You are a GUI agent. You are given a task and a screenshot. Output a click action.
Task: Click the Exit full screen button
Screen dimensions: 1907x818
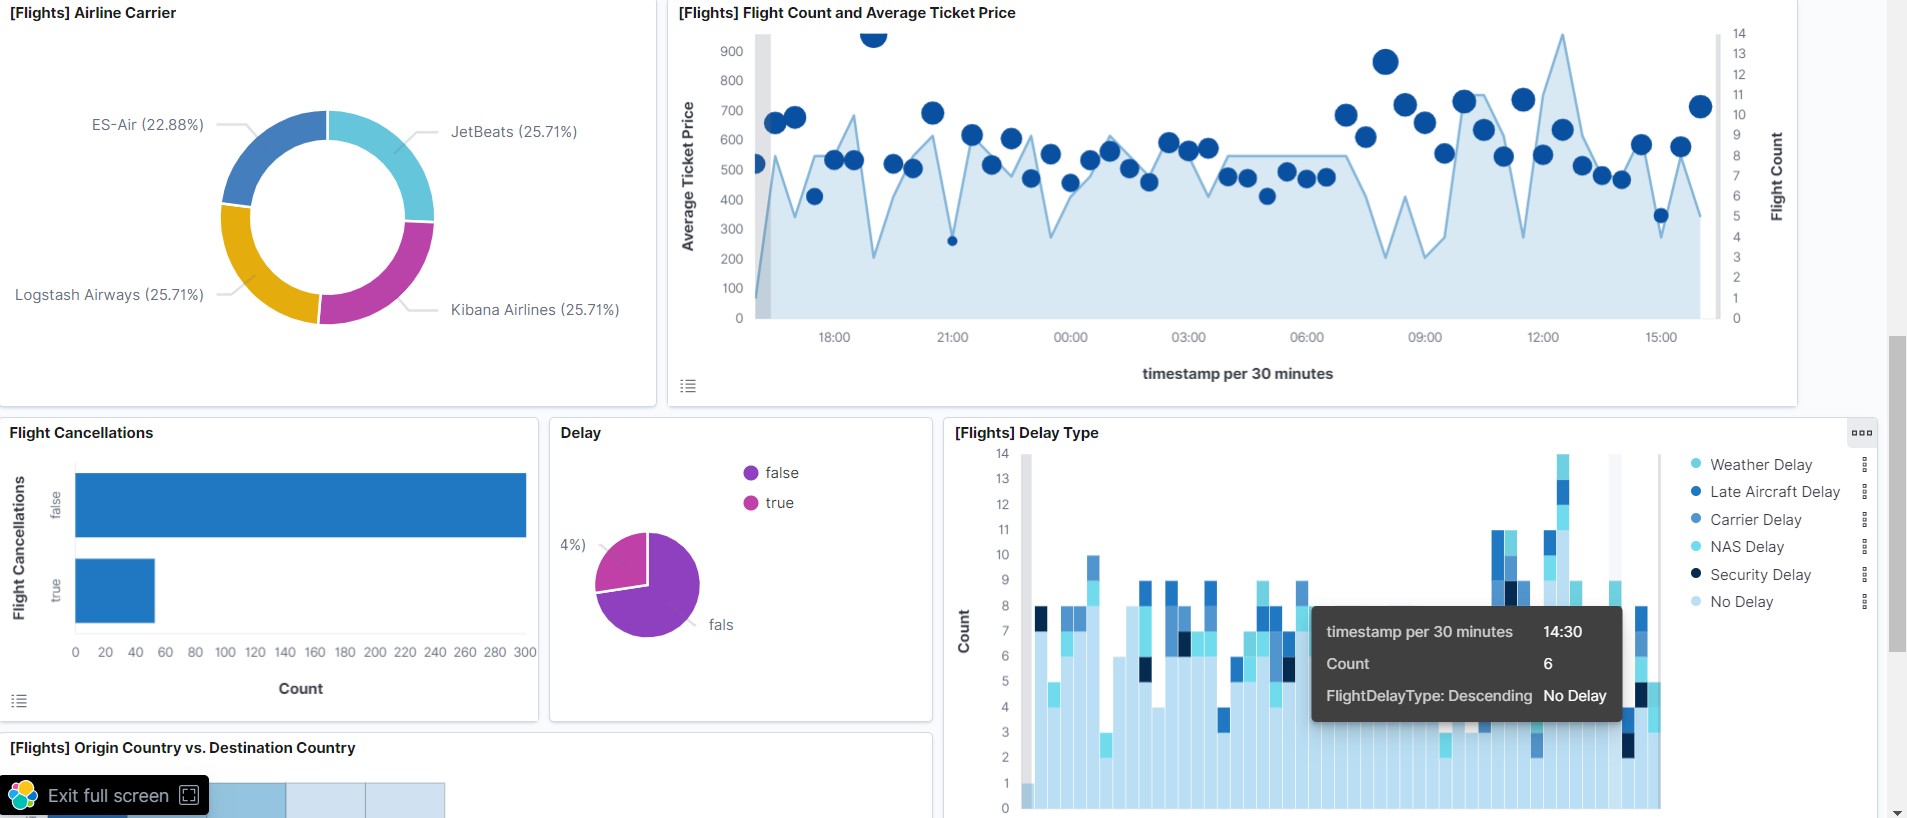pos(105,796)
